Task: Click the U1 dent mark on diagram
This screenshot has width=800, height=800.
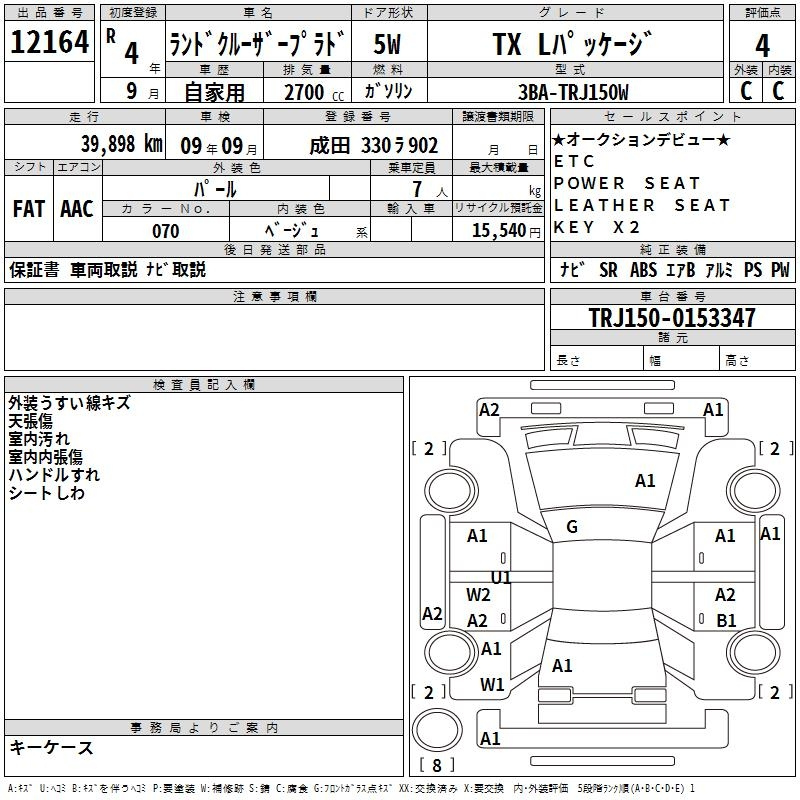Action: coord(501,578)
